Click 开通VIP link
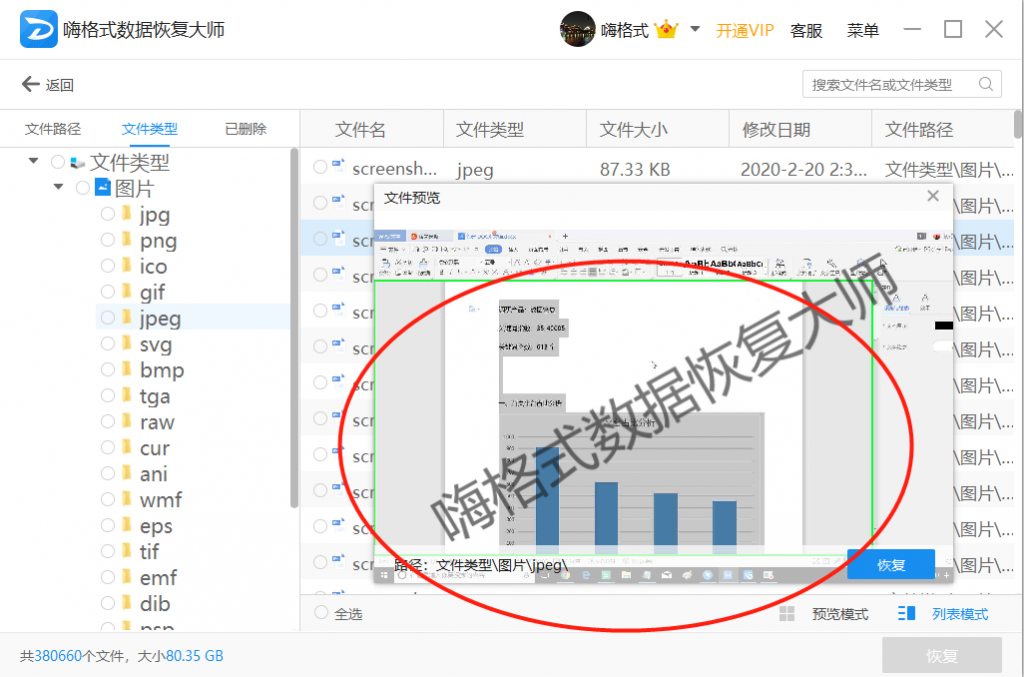 pos(744,30)
